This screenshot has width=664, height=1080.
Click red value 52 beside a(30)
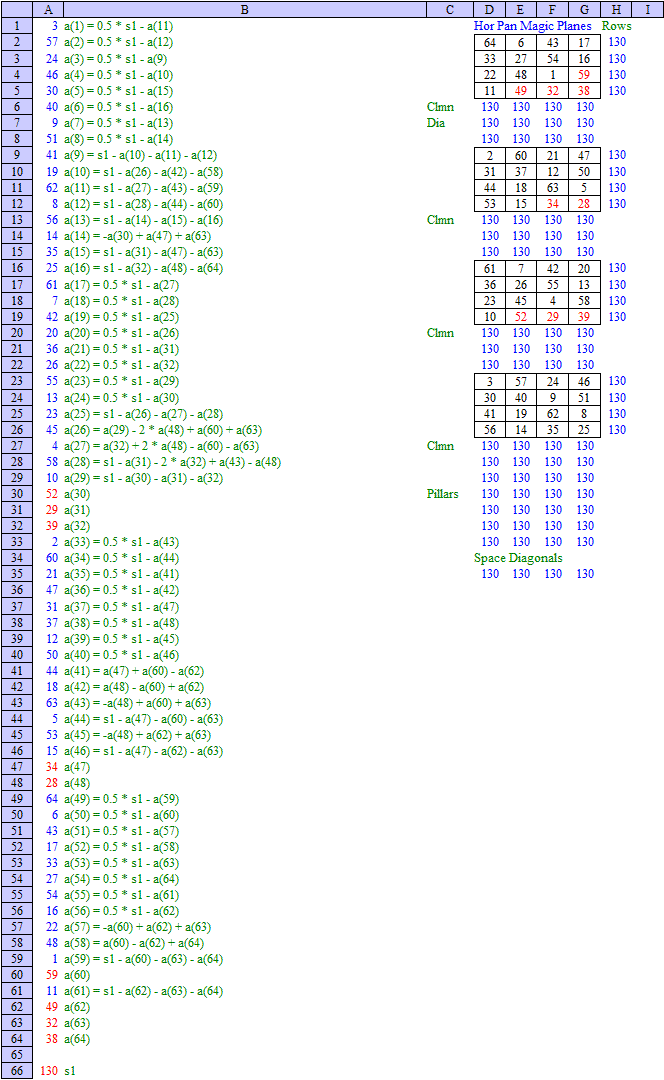tap(52, 494)
